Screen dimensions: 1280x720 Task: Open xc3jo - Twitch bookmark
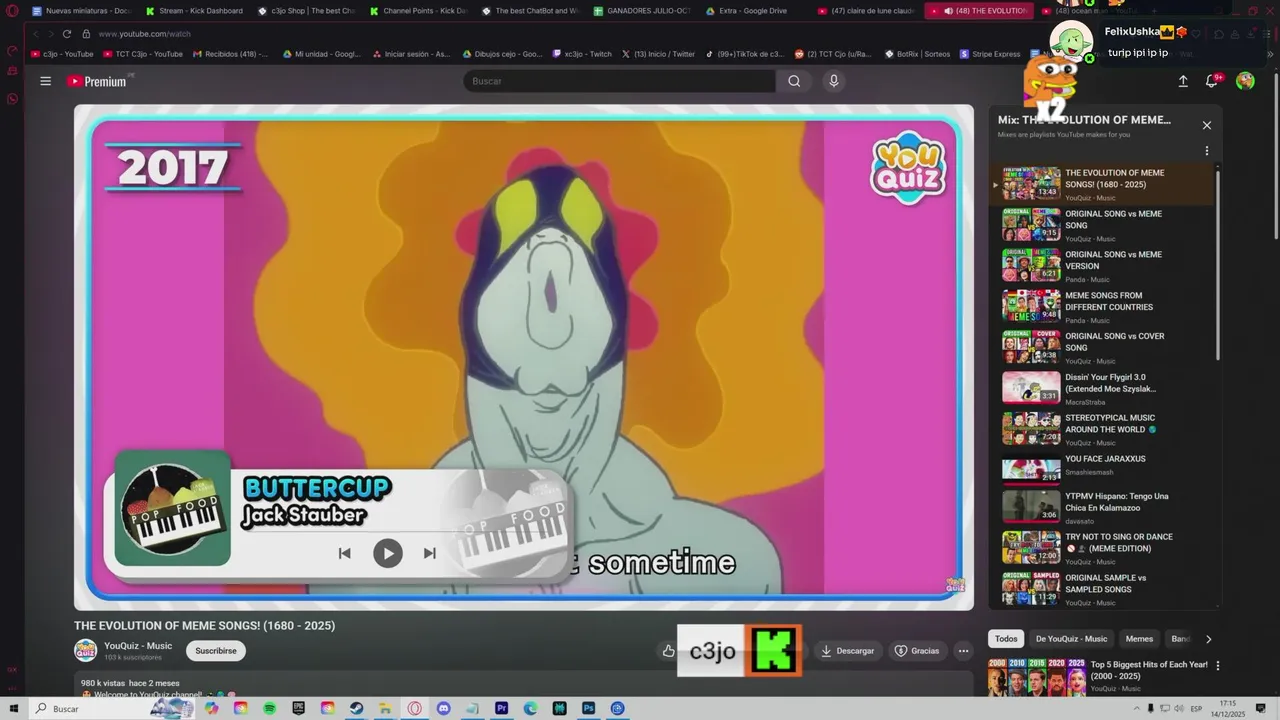click(581, 54)
